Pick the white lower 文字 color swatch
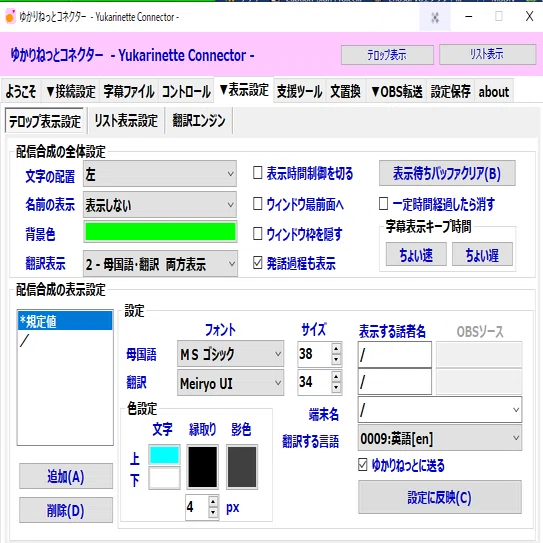 pos(164,478)
